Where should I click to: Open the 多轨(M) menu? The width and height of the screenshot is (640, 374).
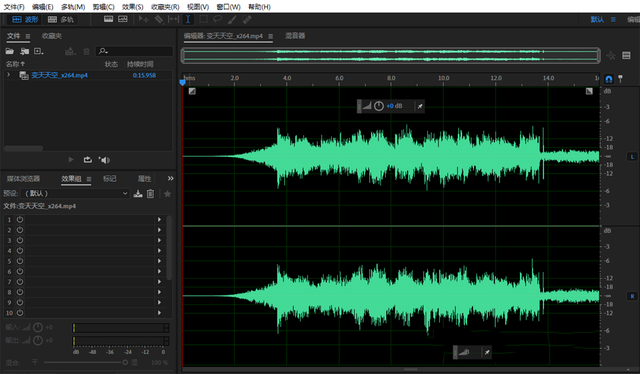(73, 7)
